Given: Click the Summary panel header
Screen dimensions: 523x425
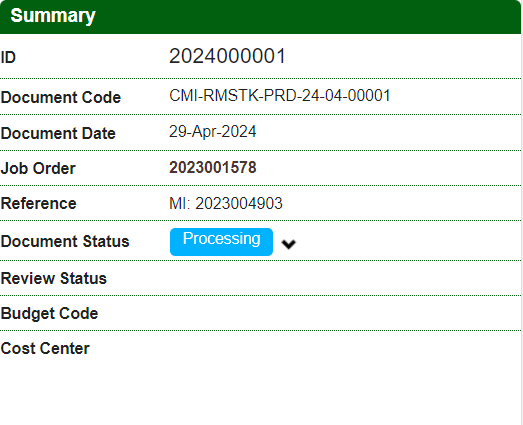Looking at the screenshot, I should [x=260, y=16].
